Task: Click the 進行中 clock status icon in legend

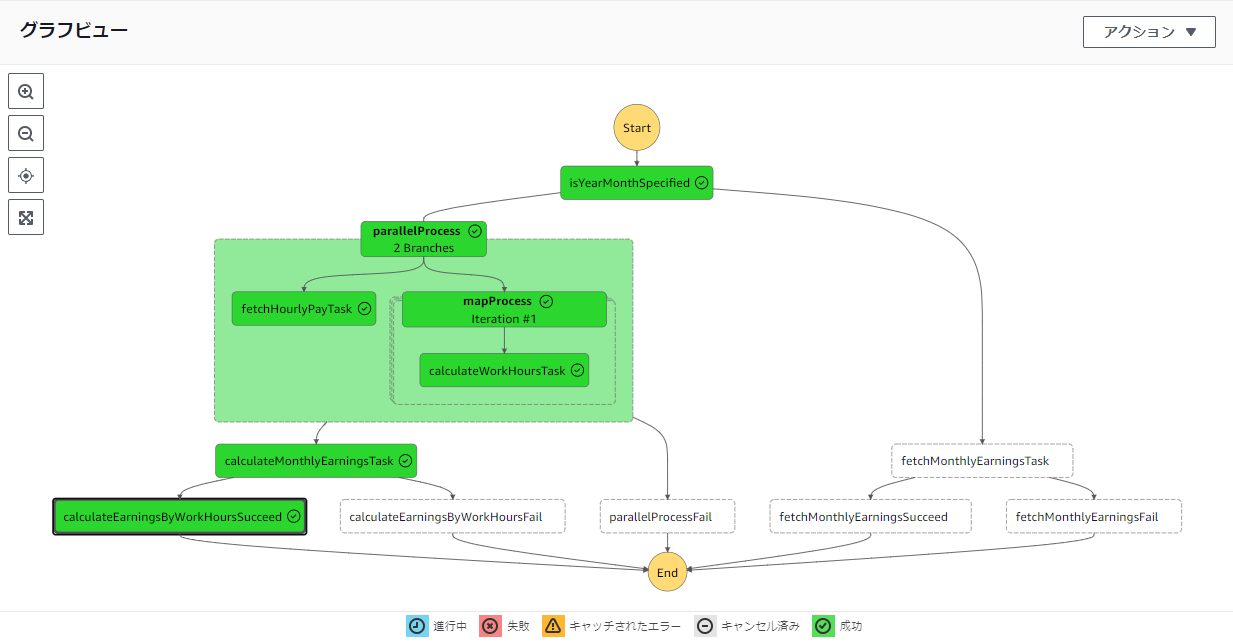Action: (x=417, y=625)
